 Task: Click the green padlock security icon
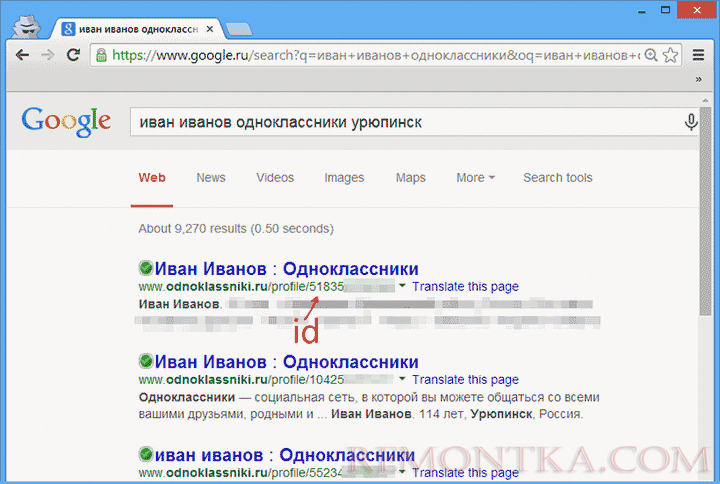[x=101, y=56]
